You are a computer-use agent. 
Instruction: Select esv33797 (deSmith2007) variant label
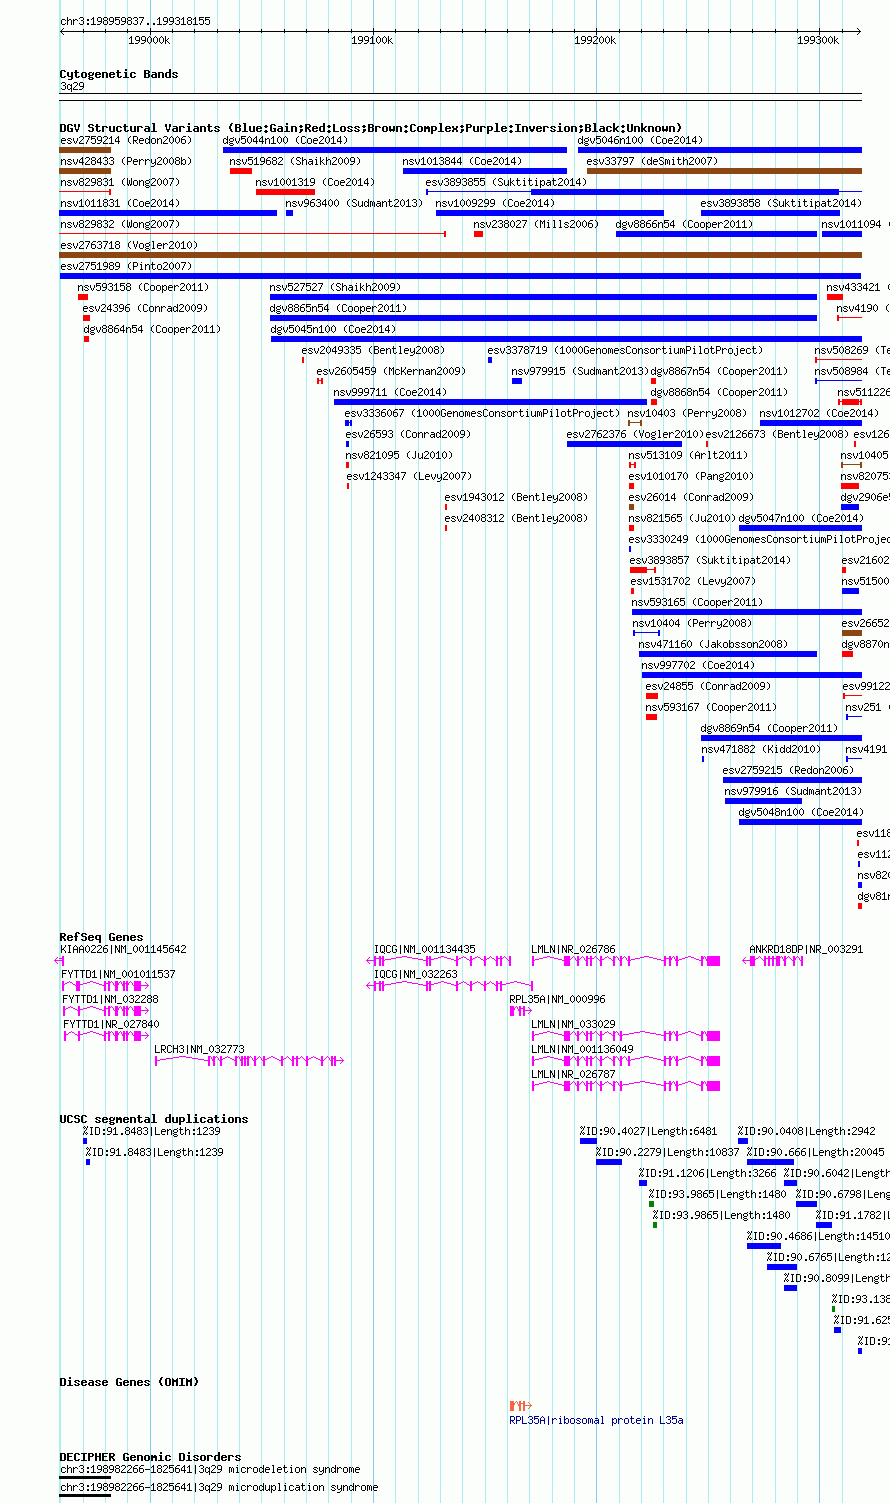point(652,161)
